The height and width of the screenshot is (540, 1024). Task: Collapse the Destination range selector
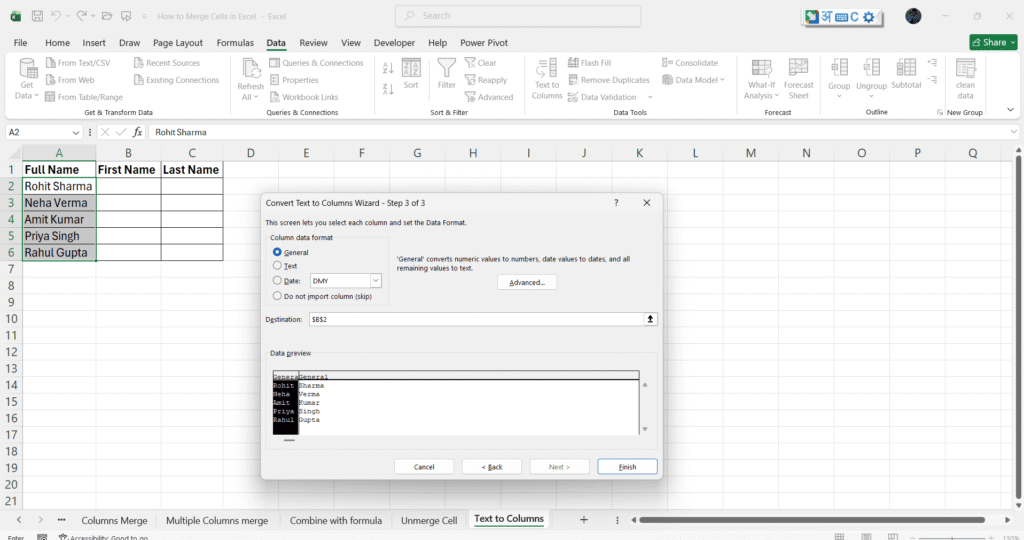(650, 319)
